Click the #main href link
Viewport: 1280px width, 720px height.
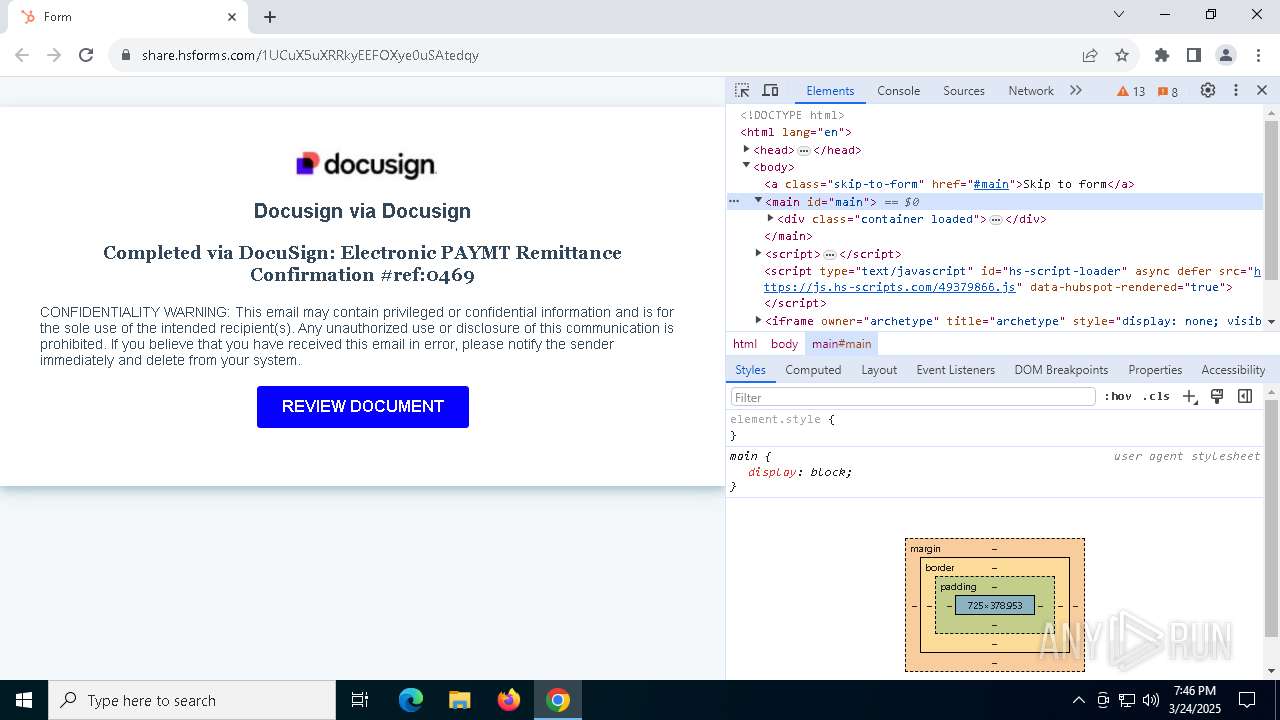tap(991, 184)
